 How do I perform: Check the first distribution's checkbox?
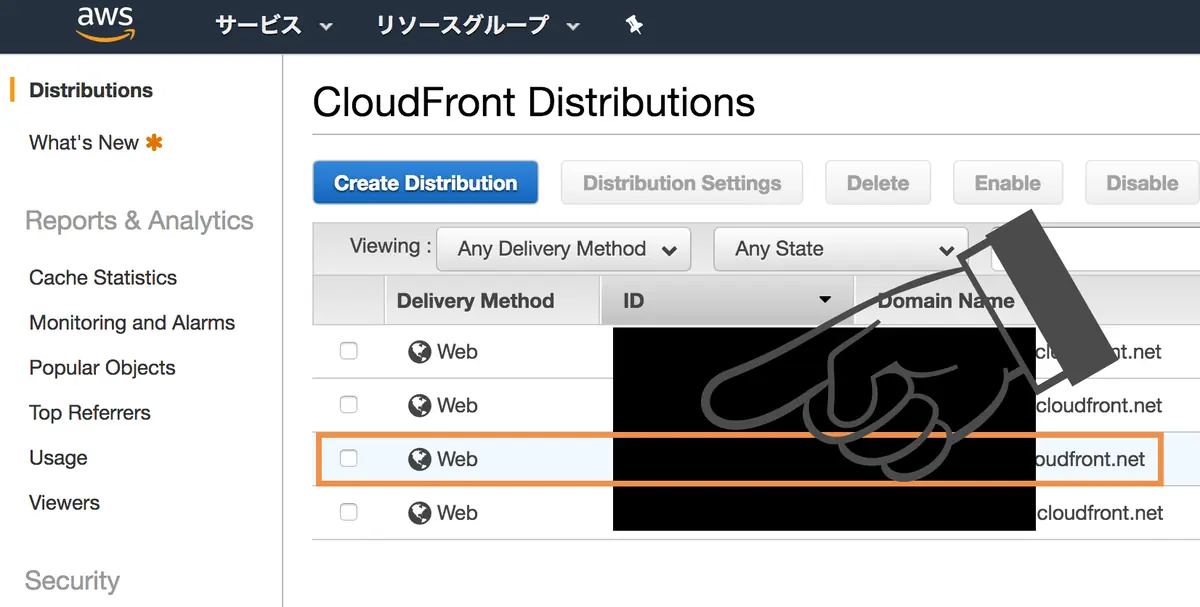click(x=348, y=351)
